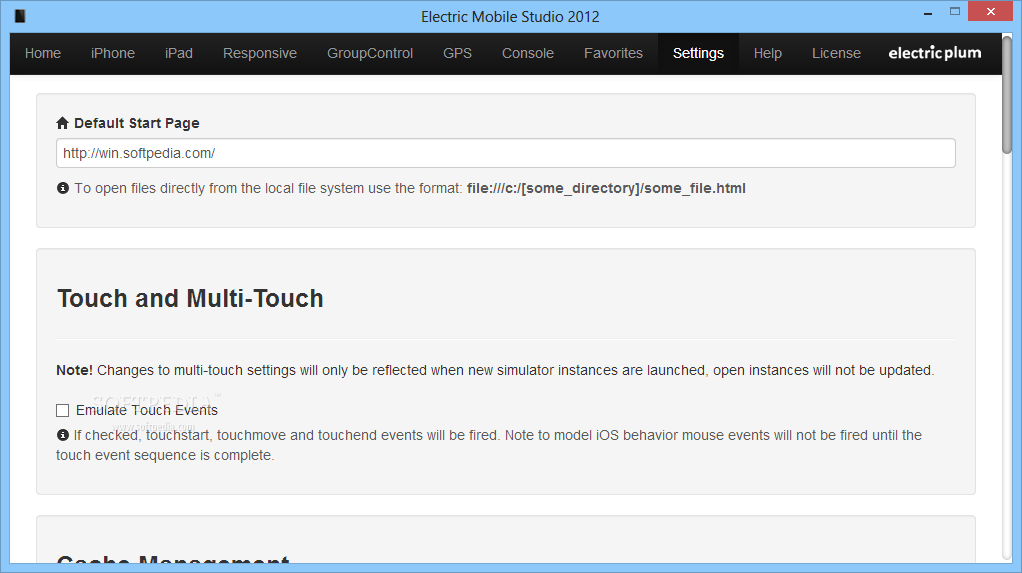This screenshot has height=573, width=1022.
Task: Click the bold 'Note!' text
Action: pos(74,370)
